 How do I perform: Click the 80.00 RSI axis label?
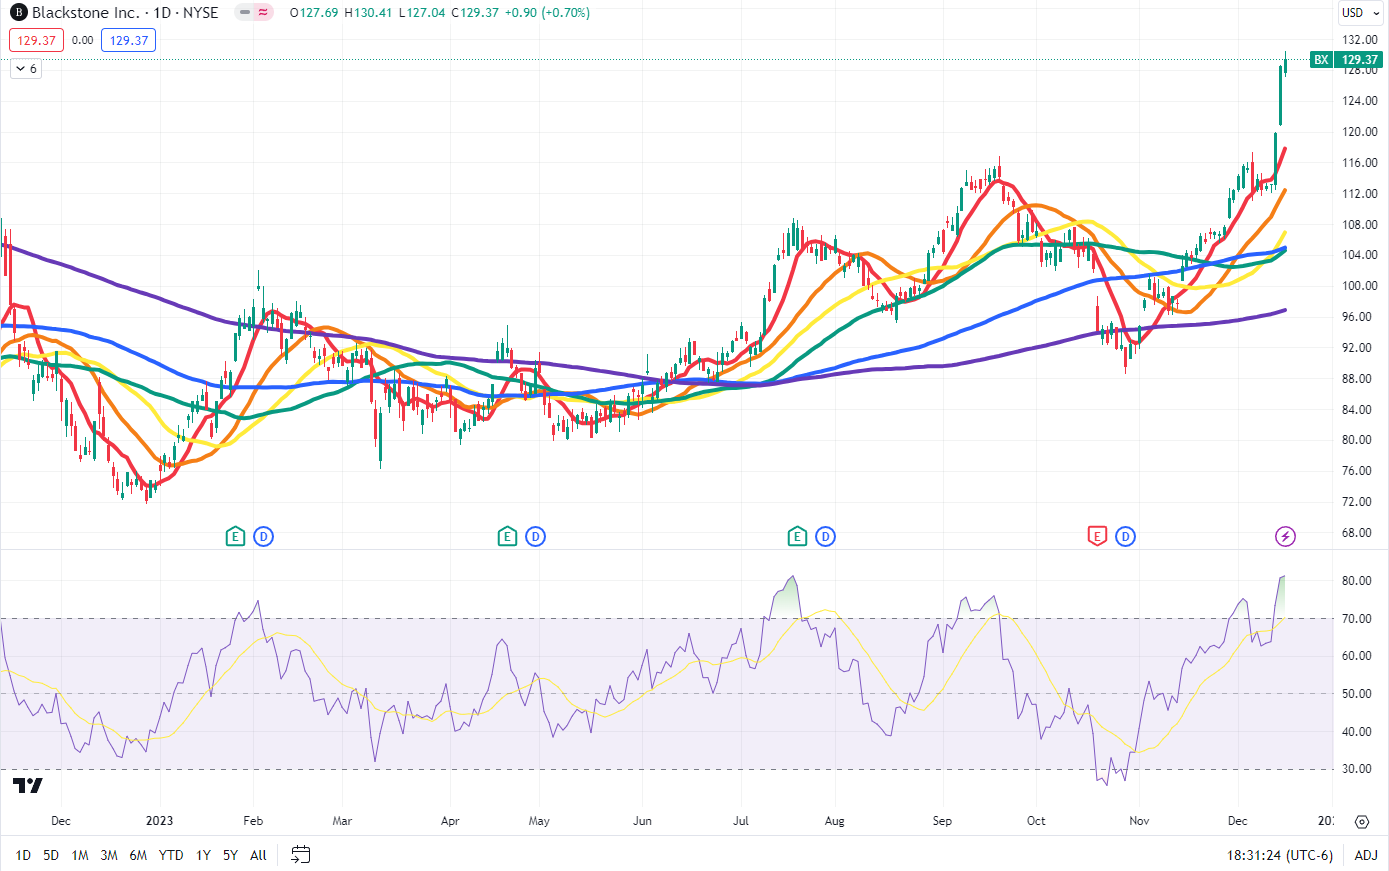[1357, 581]
